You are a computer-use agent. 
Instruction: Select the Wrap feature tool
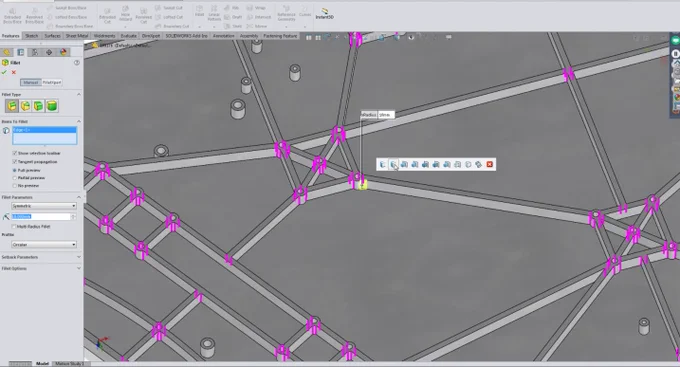[256, 8]
